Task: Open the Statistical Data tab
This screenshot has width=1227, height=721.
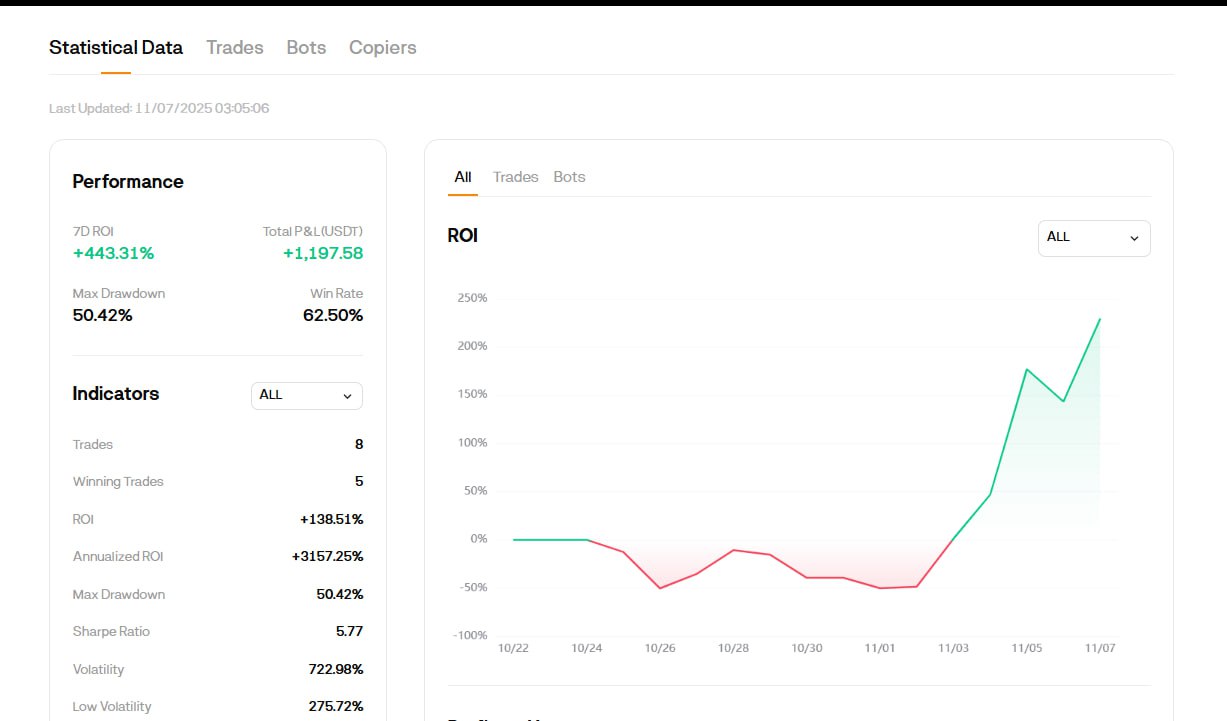Action: click(x=116, y=47)
